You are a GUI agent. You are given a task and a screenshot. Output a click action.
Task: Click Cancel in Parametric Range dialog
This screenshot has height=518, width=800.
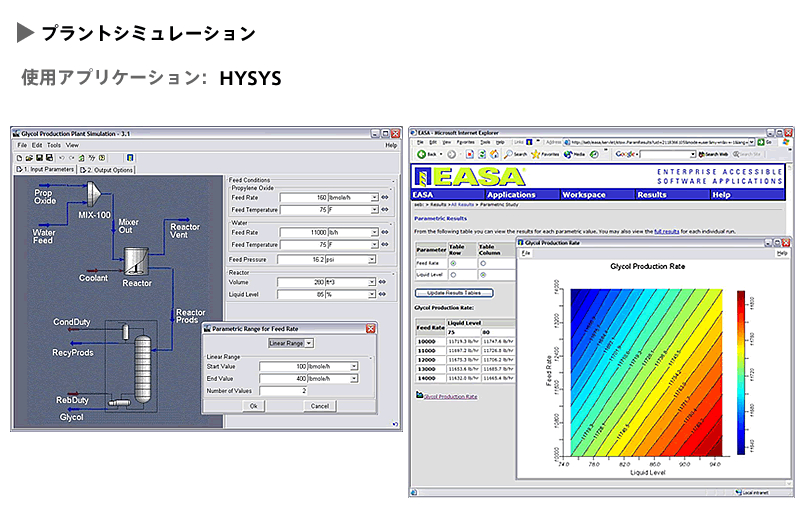click(320, 406)
